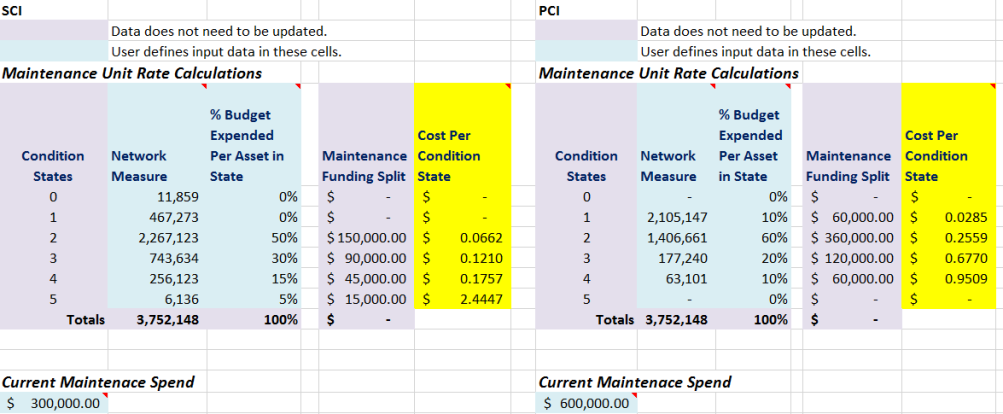Click the $15,000.00 funding split cell
This screenshot has height=414, width=1003.
click(367, 299)
